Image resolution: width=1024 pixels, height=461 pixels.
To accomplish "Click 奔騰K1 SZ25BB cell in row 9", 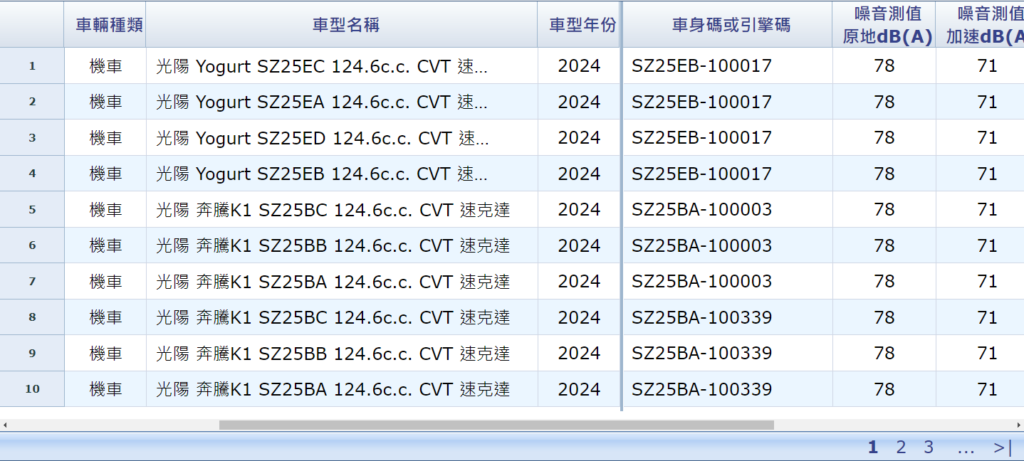I will pos(342,353).
